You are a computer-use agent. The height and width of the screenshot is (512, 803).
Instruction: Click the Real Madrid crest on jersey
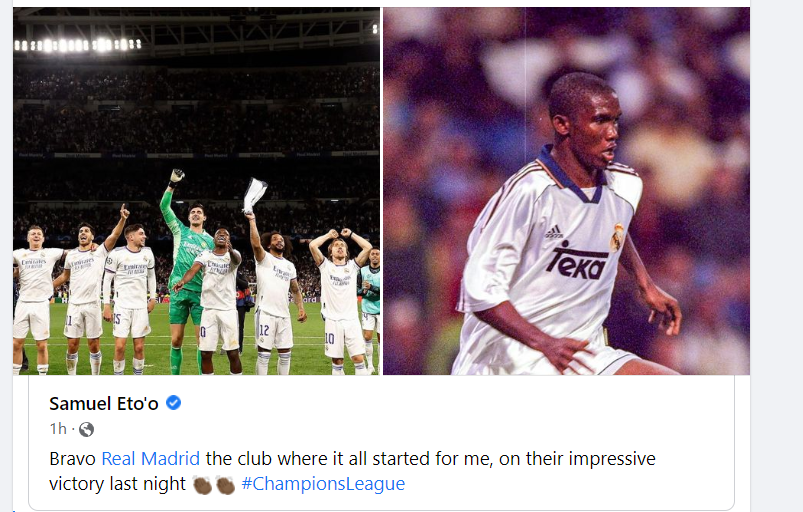click(617, 238)
